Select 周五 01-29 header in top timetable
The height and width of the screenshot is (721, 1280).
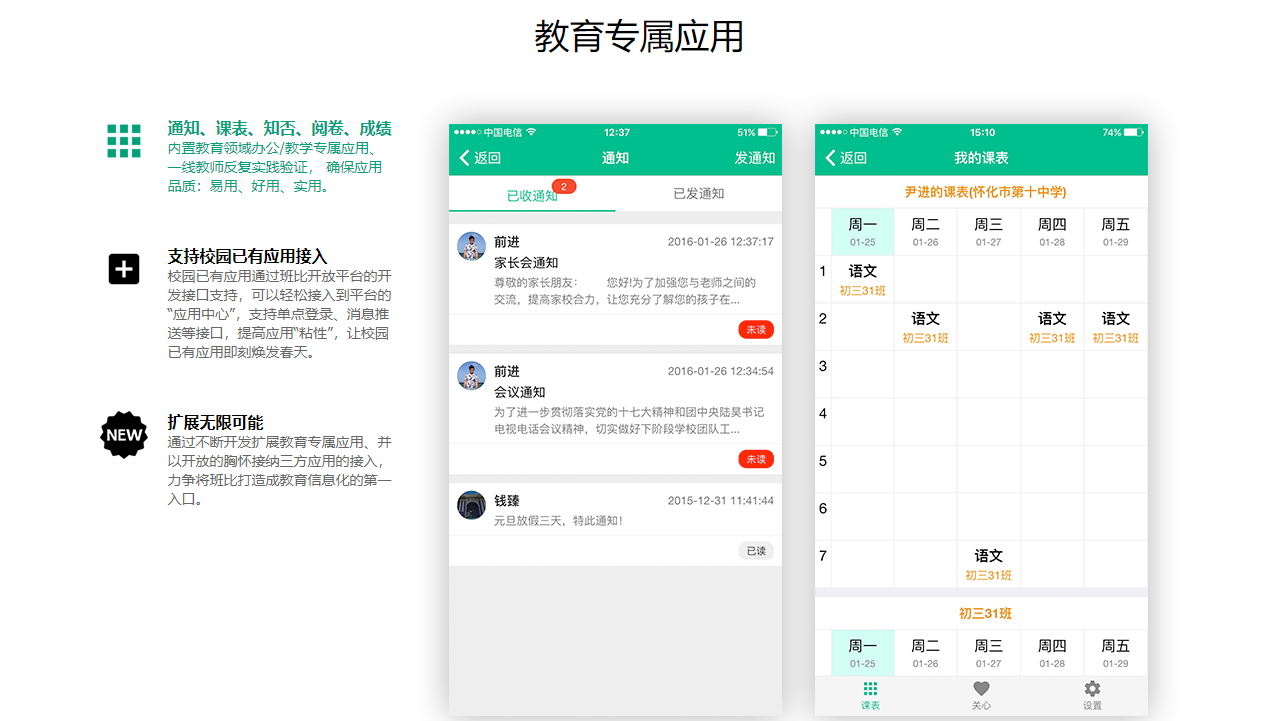1115,232
